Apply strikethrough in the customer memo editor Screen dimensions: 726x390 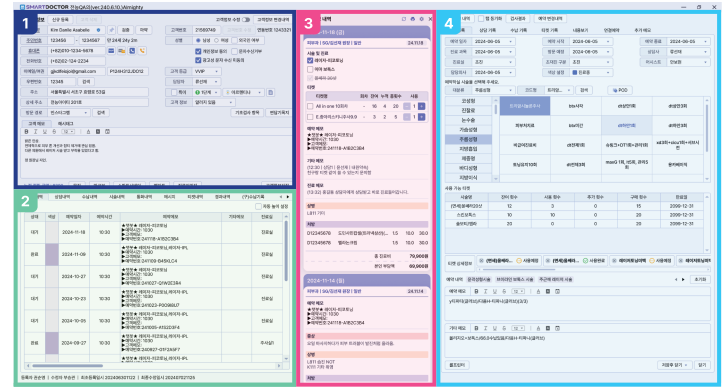(x=54, y=132)
